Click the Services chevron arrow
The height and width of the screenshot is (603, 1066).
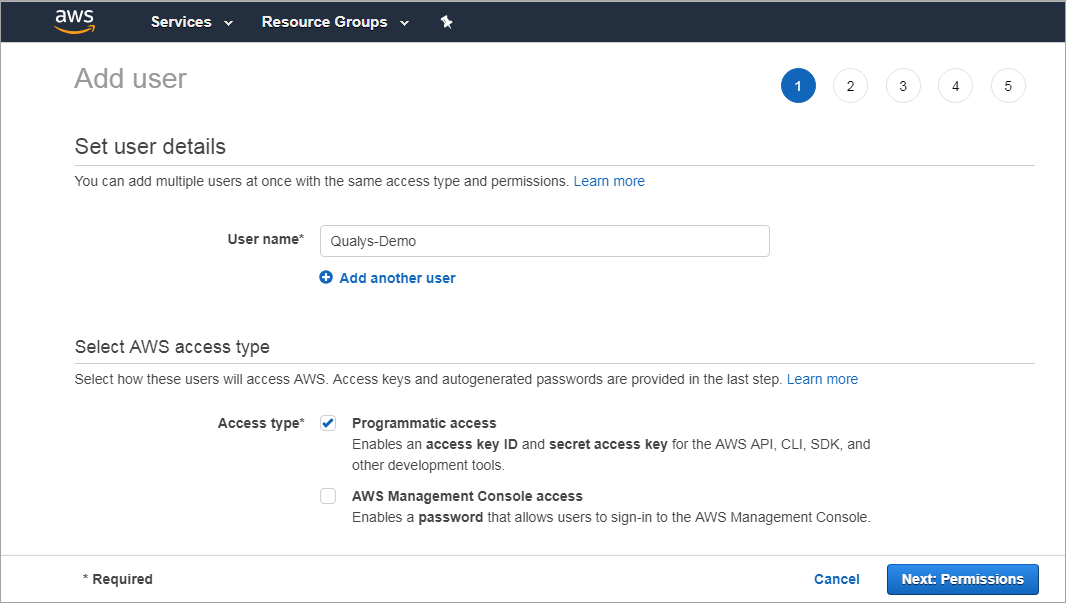tap(227, 22)
